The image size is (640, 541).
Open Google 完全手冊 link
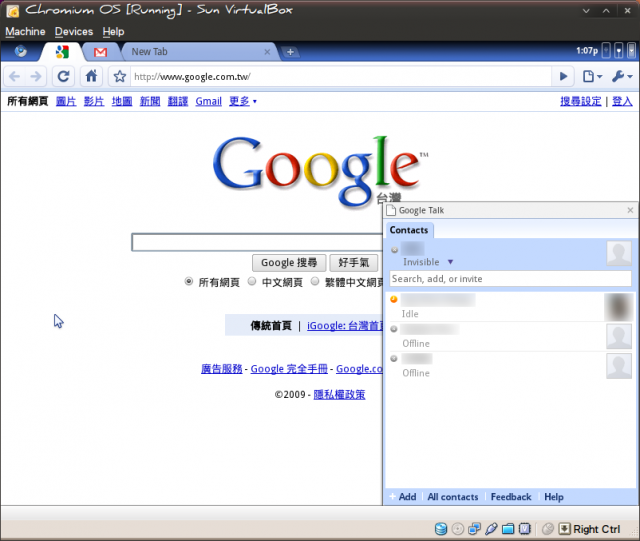(x=289, y=369)
